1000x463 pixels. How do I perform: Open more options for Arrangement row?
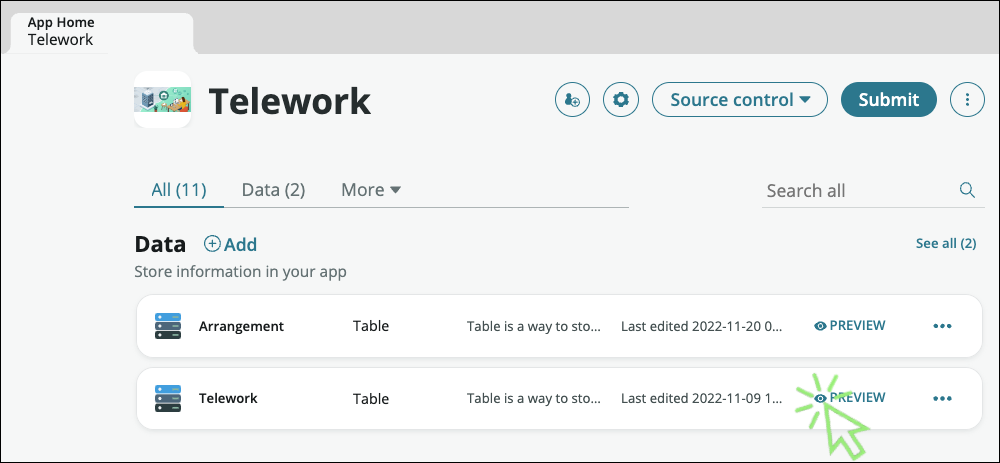[x=942, y=326]
